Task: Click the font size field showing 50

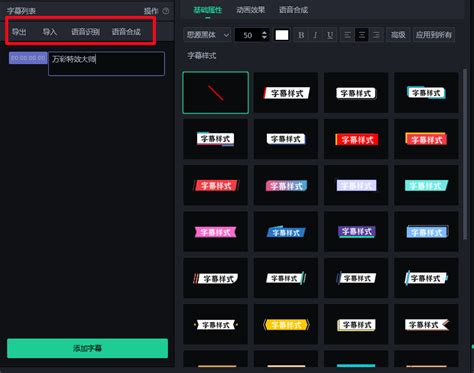Action: (x=248, y=35)
